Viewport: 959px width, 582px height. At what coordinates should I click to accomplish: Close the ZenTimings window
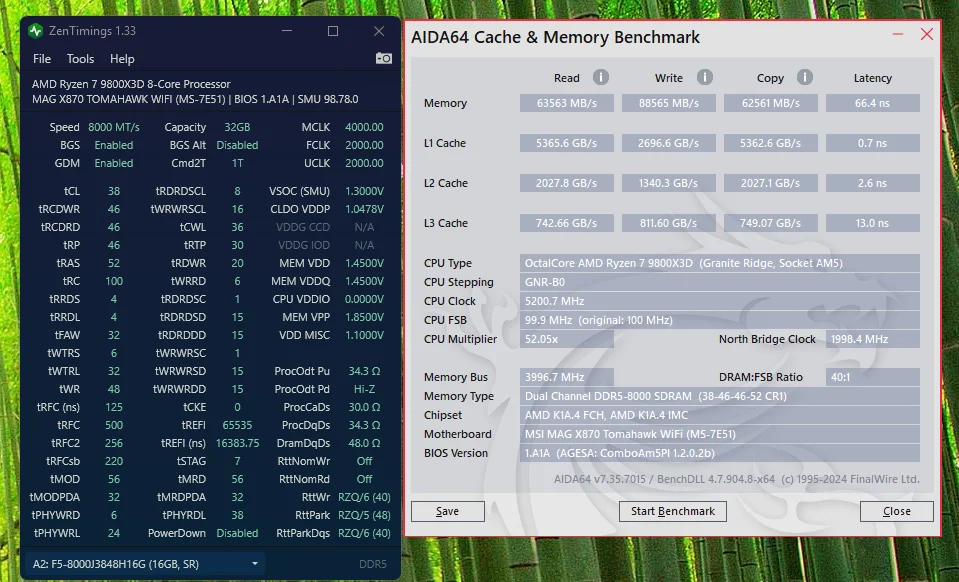pos(379,31)
